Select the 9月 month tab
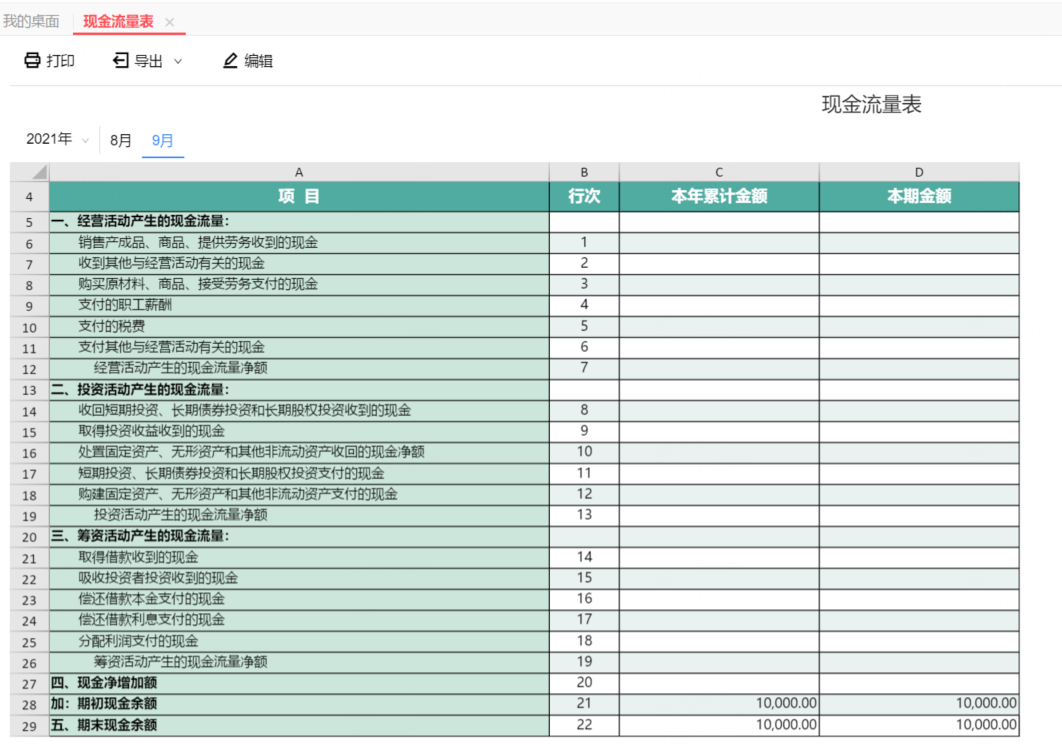The width and height of the screenshot is (1062, 753). [163, 141]
